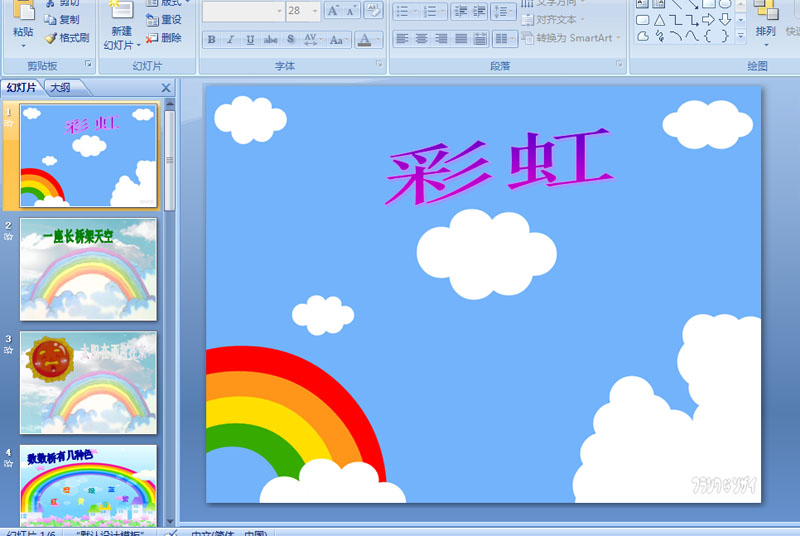Viewport: 800px width, 536px height.
Task: Decrease font size with the small A
Action: click(351, 11)
